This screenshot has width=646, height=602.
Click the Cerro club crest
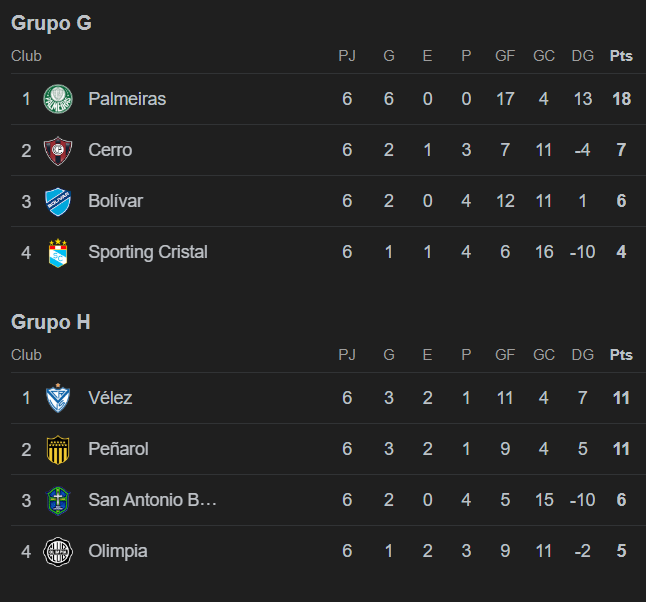click(x=58, y=150)
